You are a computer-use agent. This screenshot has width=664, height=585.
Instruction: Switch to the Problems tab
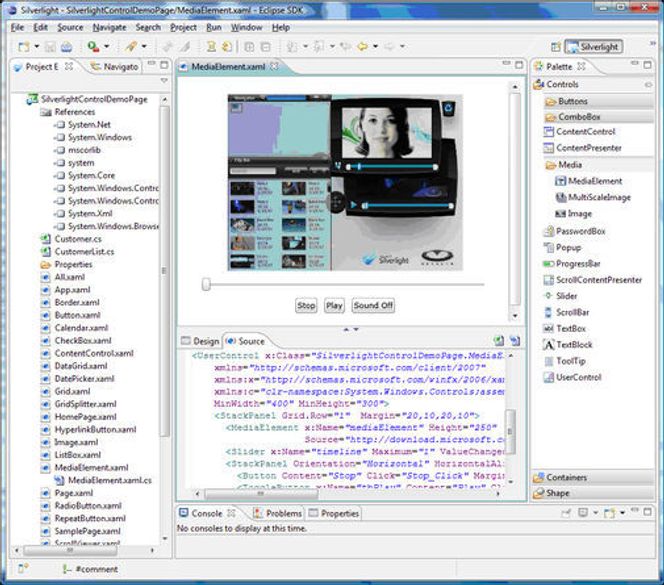[277, 513]
